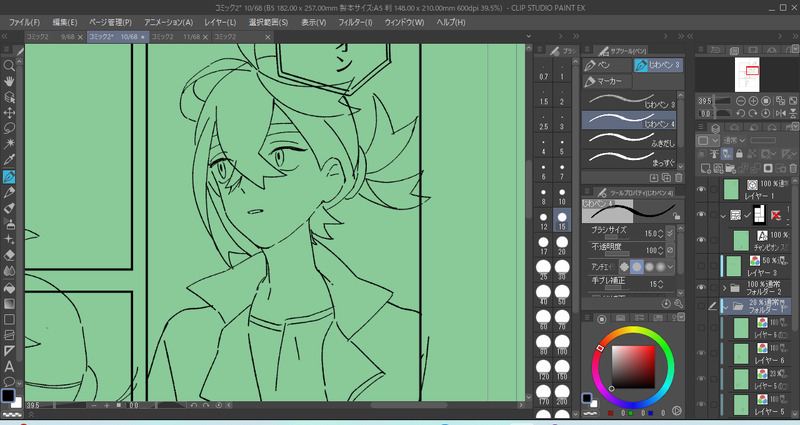
Task: Select the Text tool
Action: 9,366
